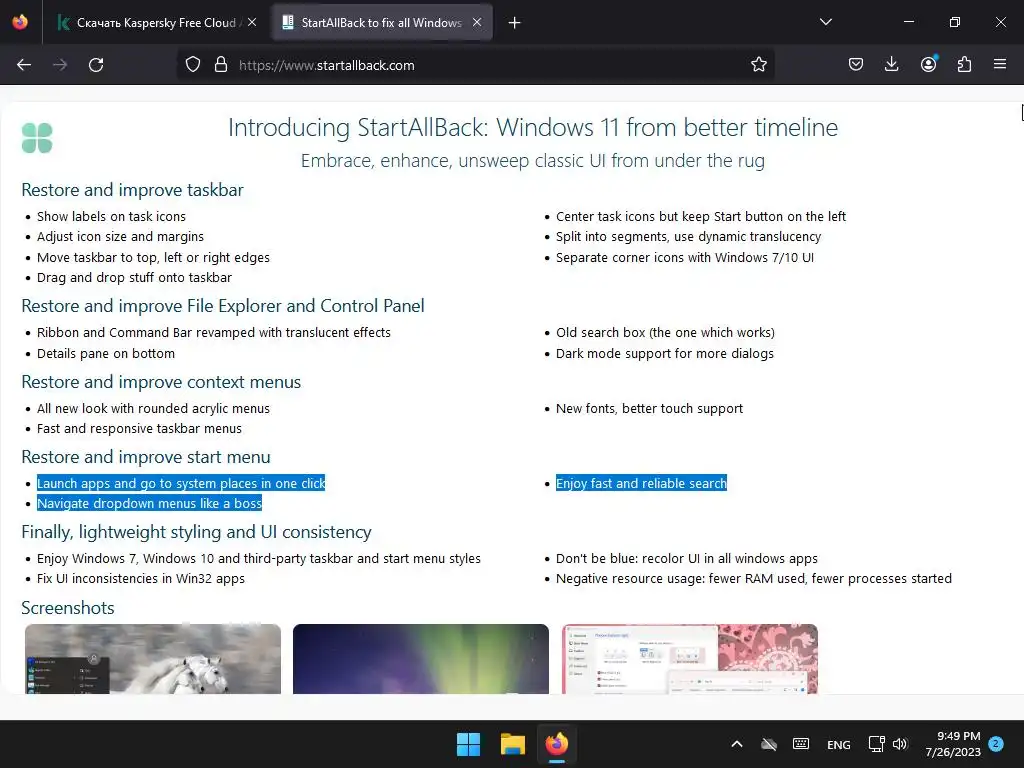The width and height of the screenshot is (1024, 768).
Task: Switch to Kaspersky Free Cloud tab
Action: coord(156,23)
